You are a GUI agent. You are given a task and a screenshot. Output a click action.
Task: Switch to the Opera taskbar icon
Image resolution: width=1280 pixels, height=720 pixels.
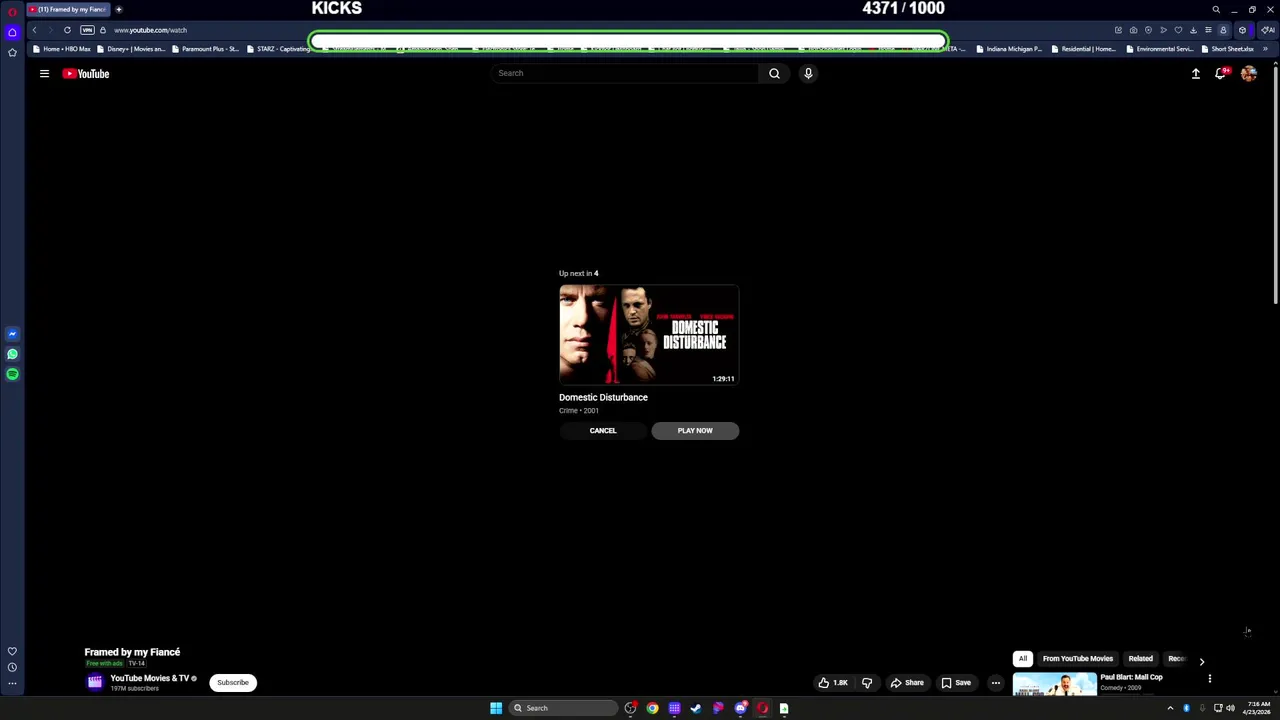[x=762, y=708]
